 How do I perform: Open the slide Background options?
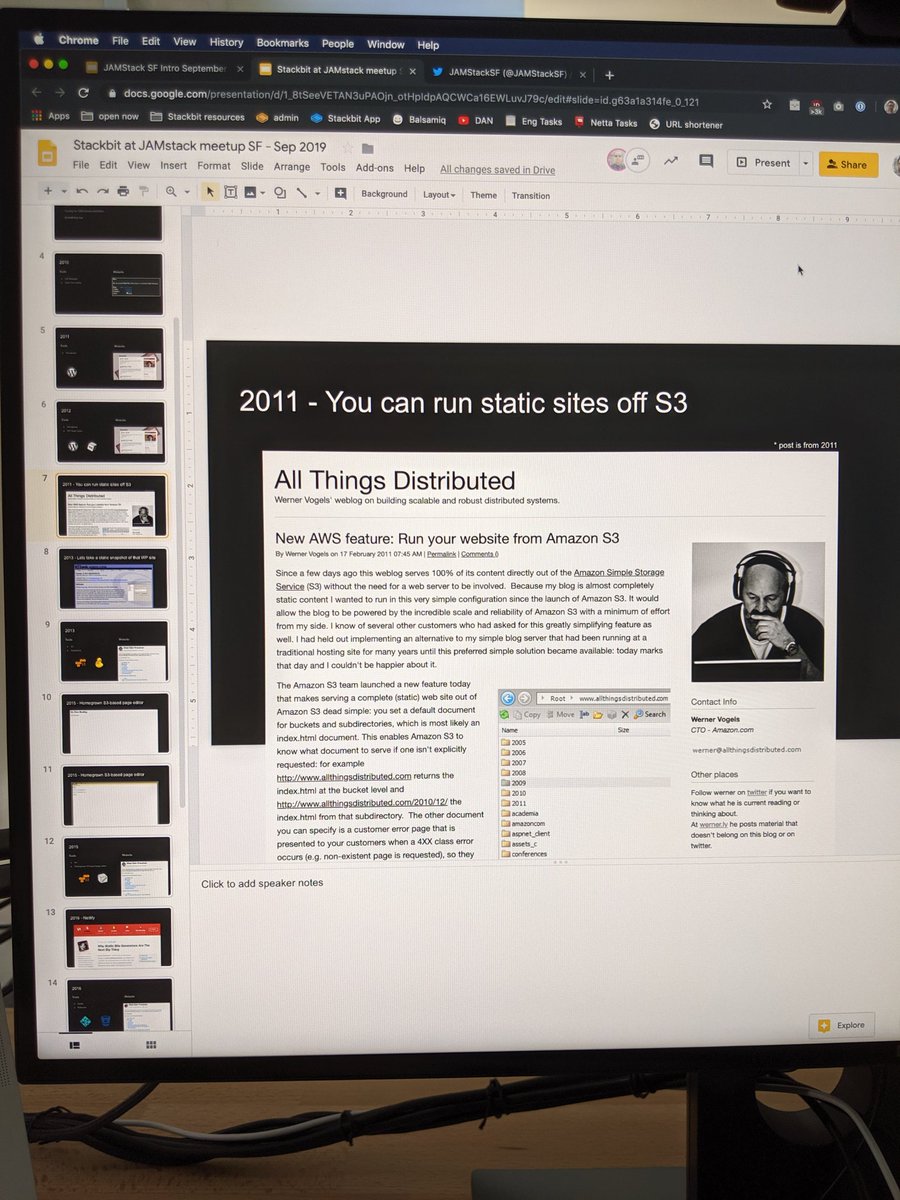[384, 194]
